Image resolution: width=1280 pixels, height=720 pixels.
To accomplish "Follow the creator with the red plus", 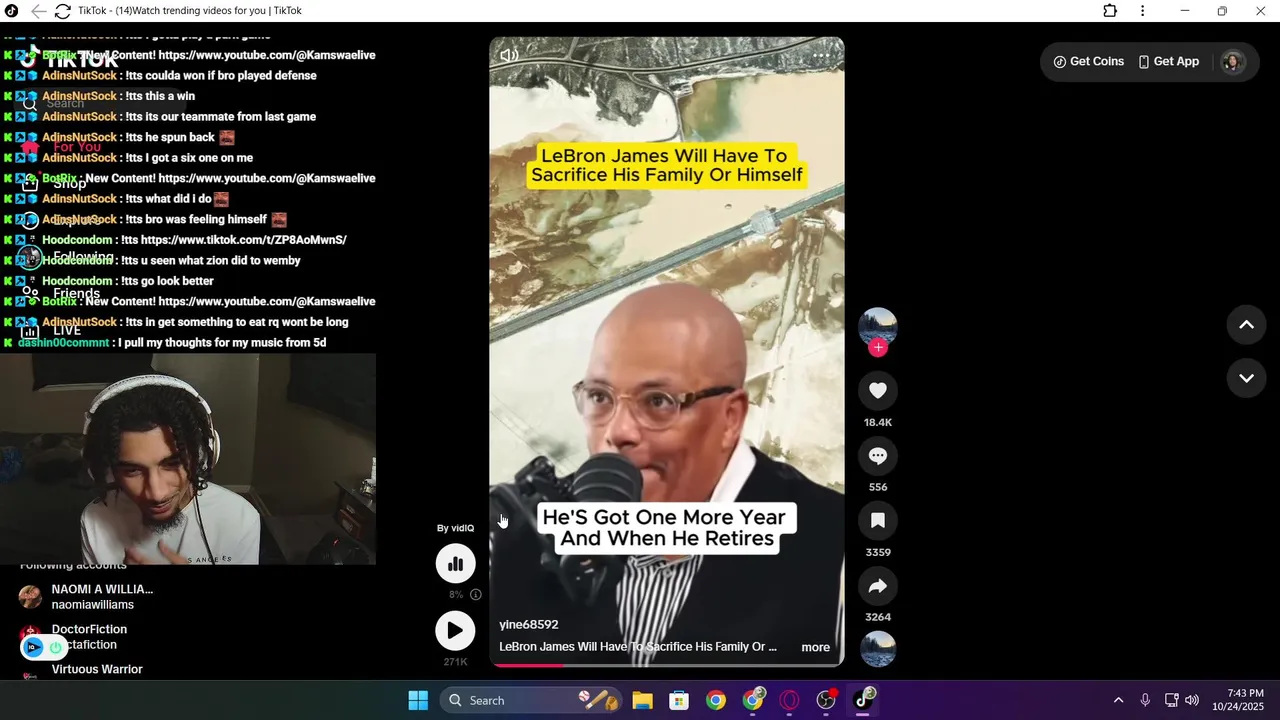I will pos(878,347).
